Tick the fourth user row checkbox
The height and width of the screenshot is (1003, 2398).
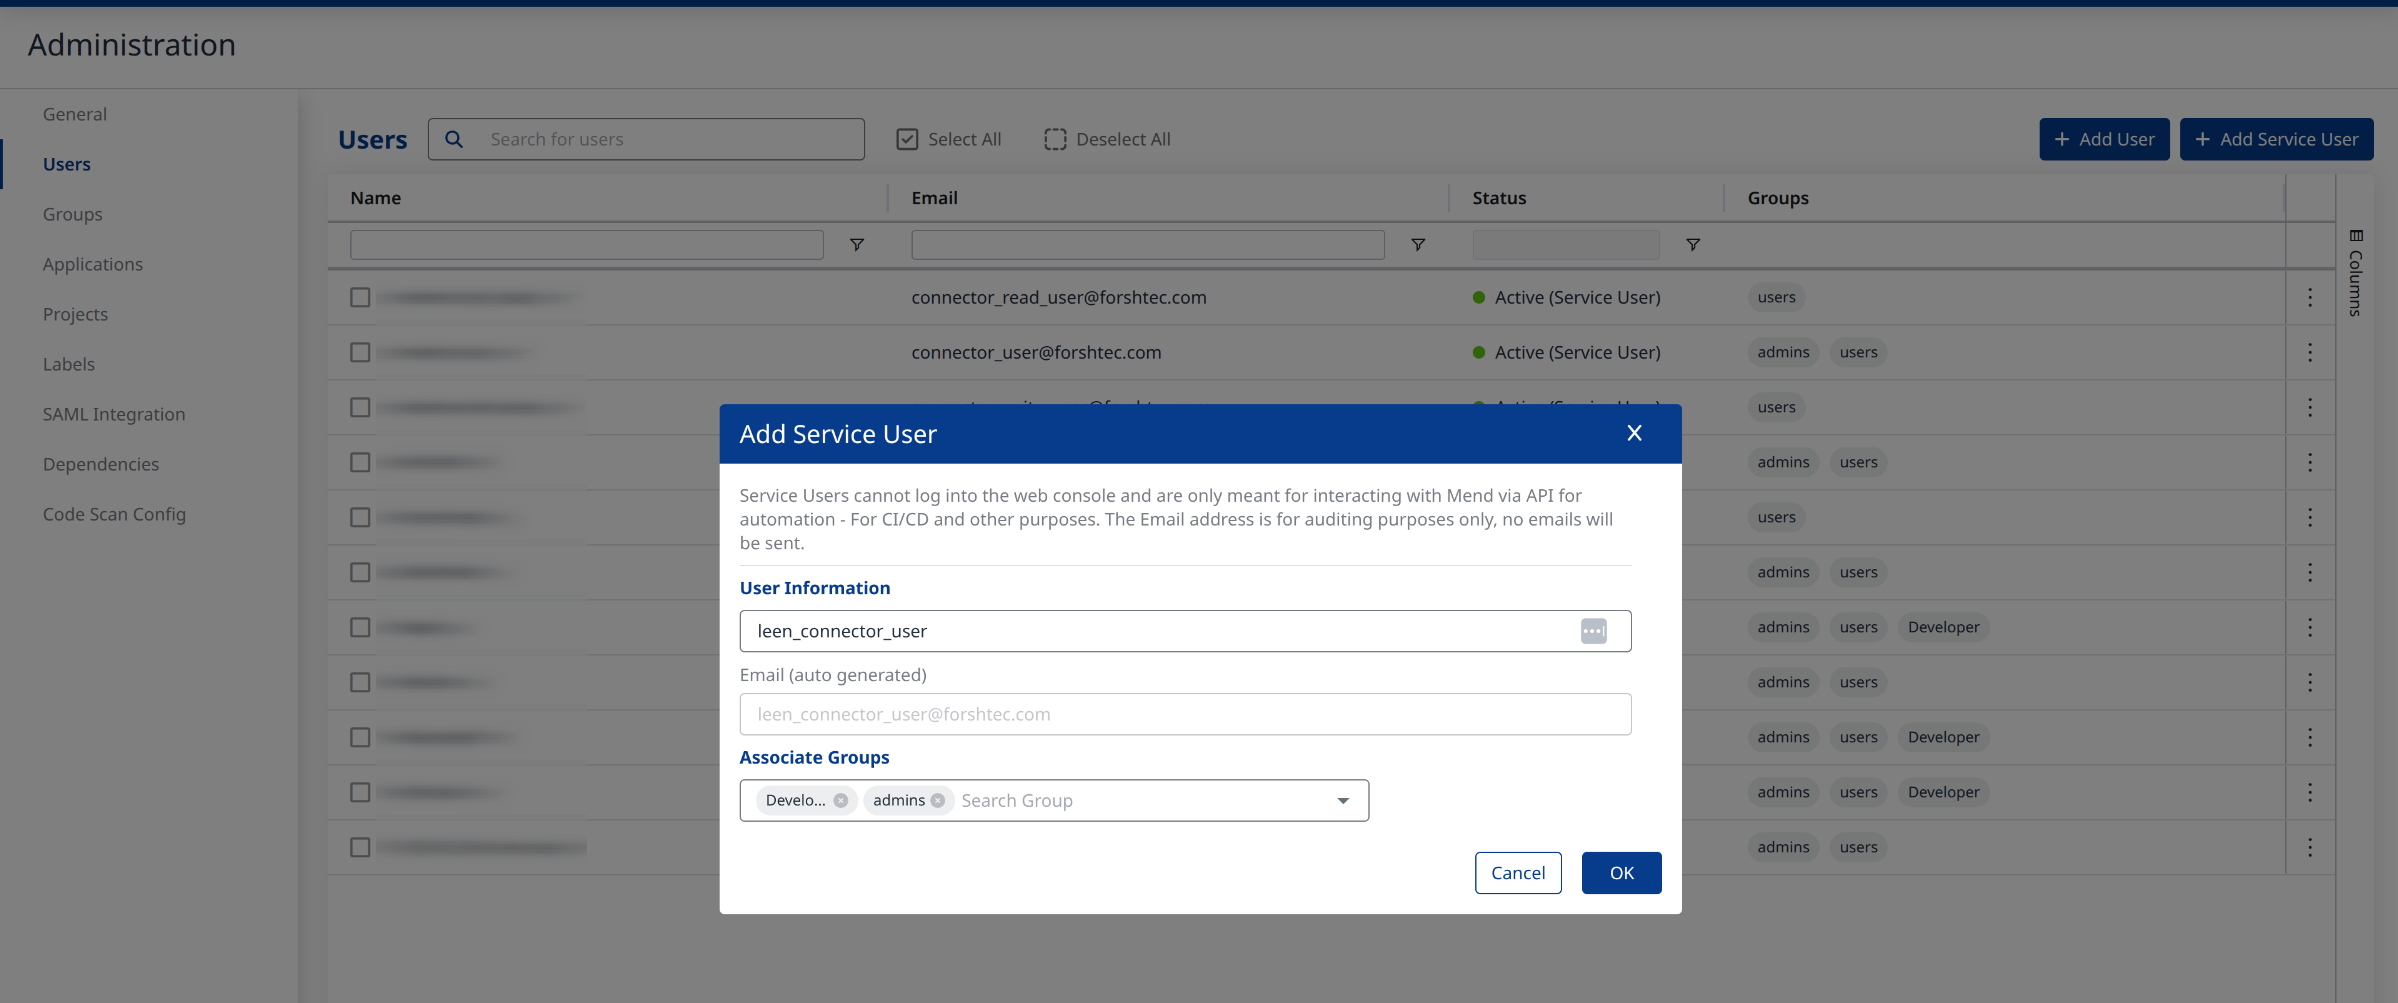click(360, 462)
